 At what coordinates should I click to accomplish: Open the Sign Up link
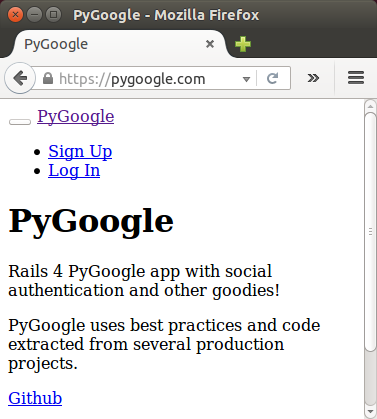tap(80, 151)
